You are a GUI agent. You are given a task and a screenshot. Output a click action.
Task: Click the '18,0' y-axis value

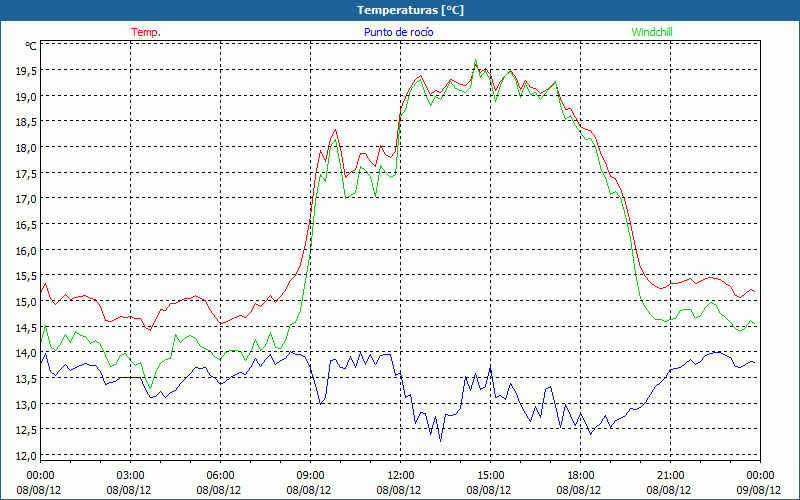pos(26,148)
